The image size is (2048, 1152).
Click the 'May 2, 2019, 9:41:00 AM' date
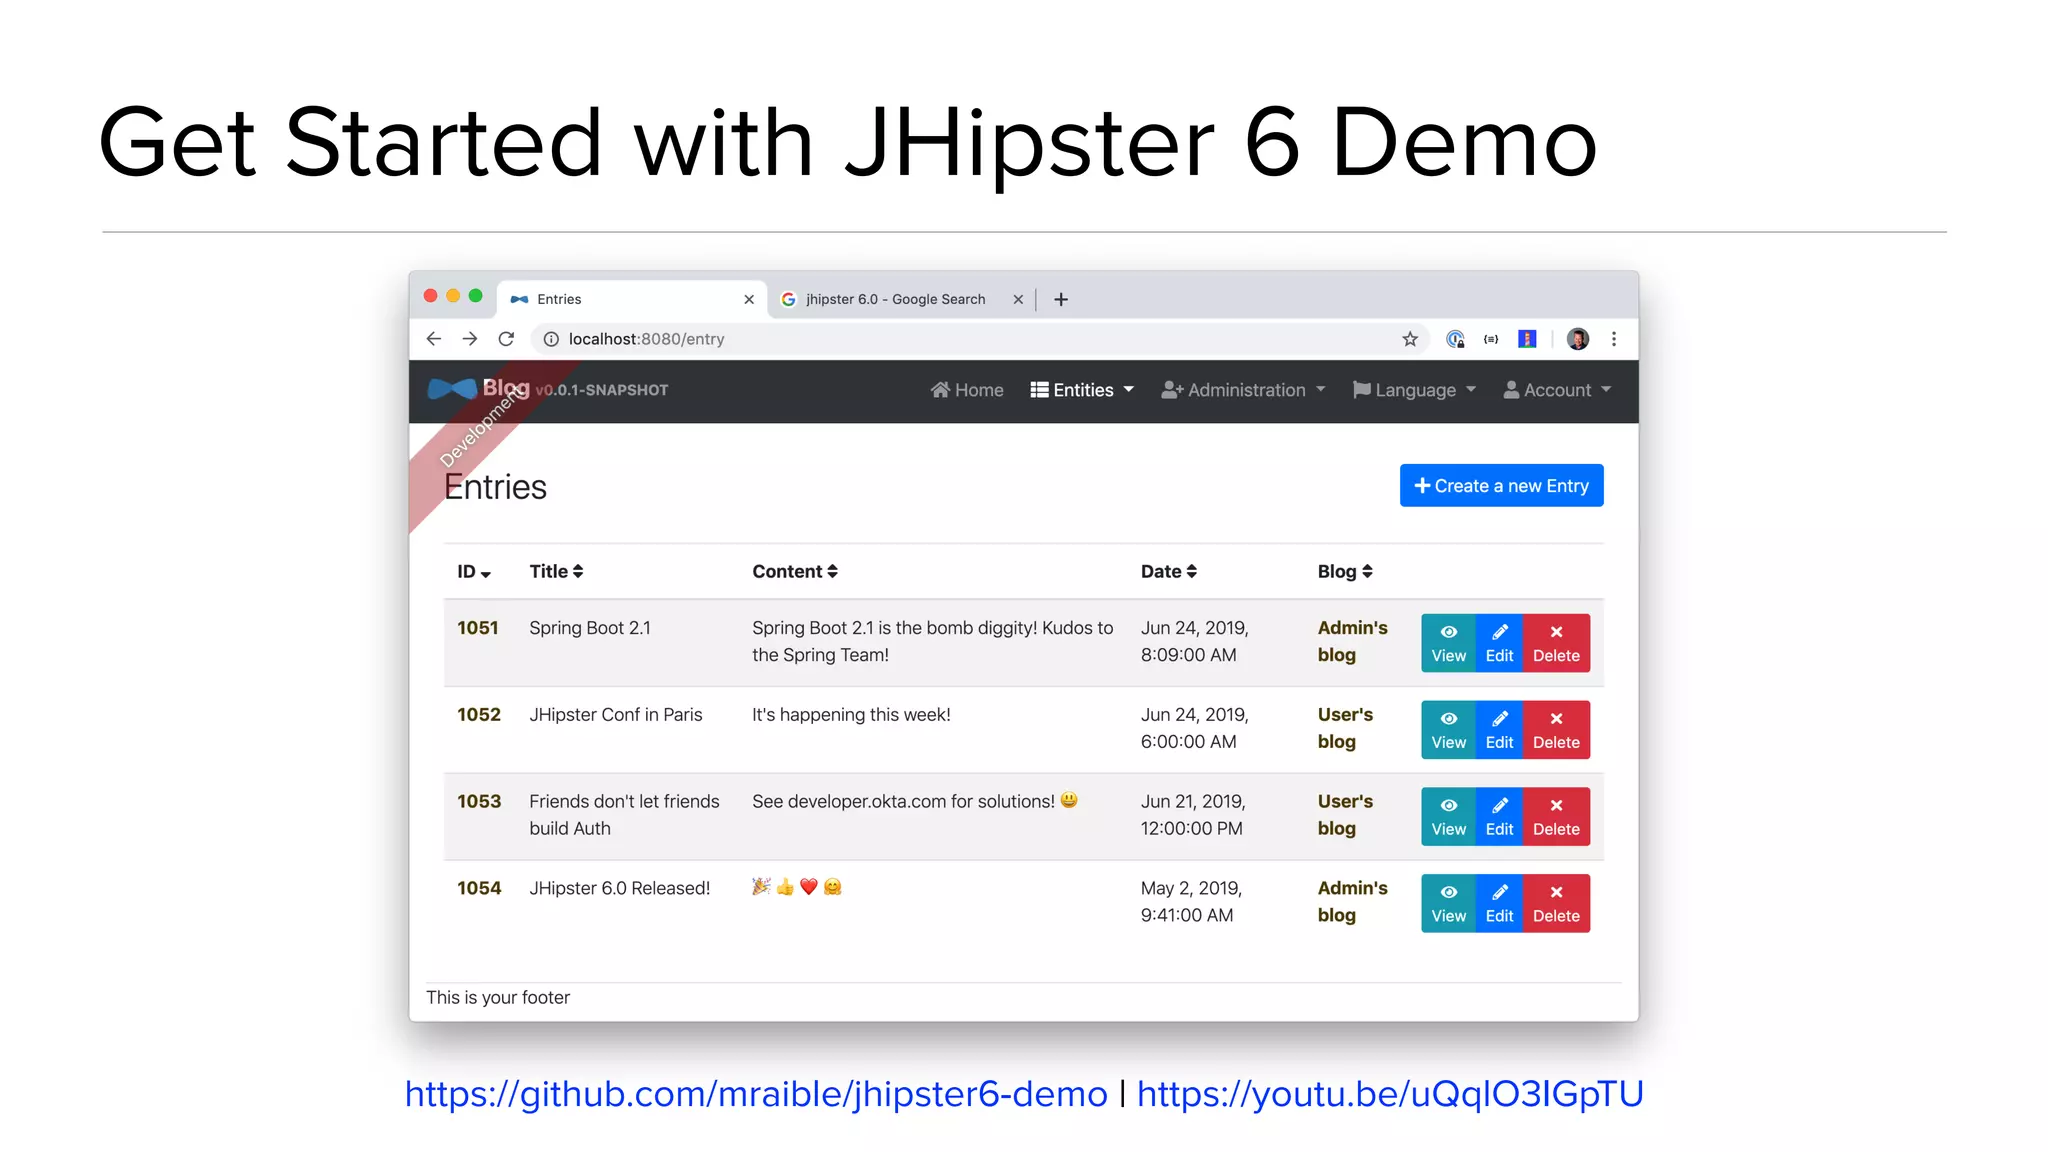tap(1191, 902)
